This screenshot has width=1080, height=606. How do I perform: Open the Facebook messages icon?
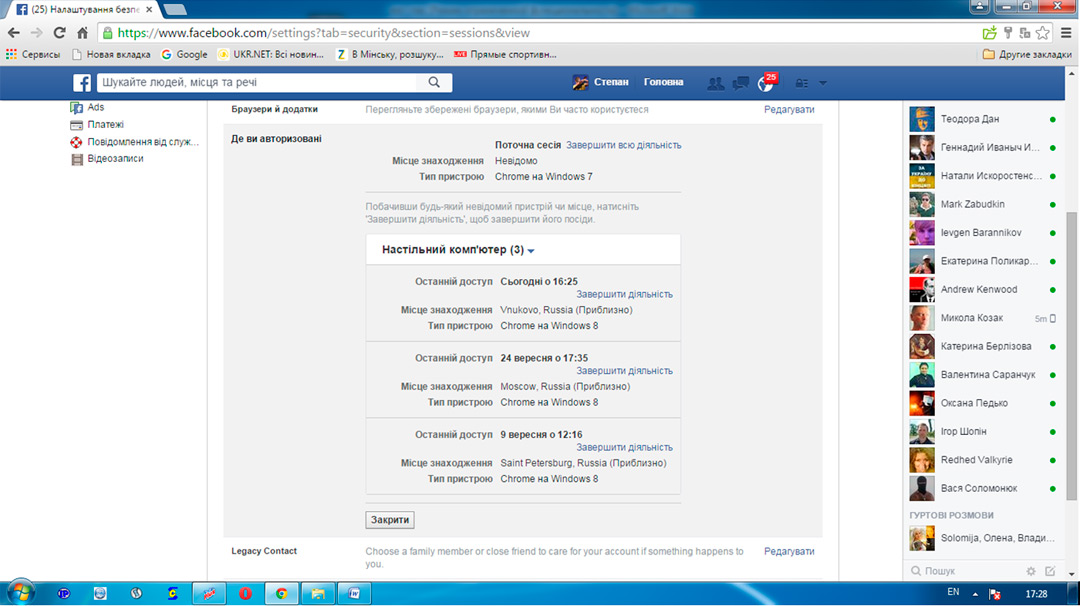tap(741, 83)
